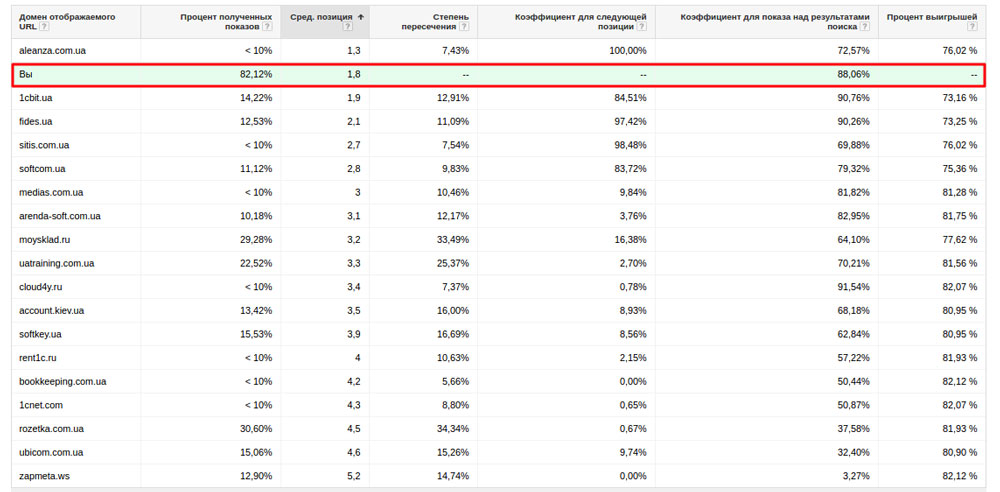
Task: Select the medias.com.ua domain cell
Action: 51,193
